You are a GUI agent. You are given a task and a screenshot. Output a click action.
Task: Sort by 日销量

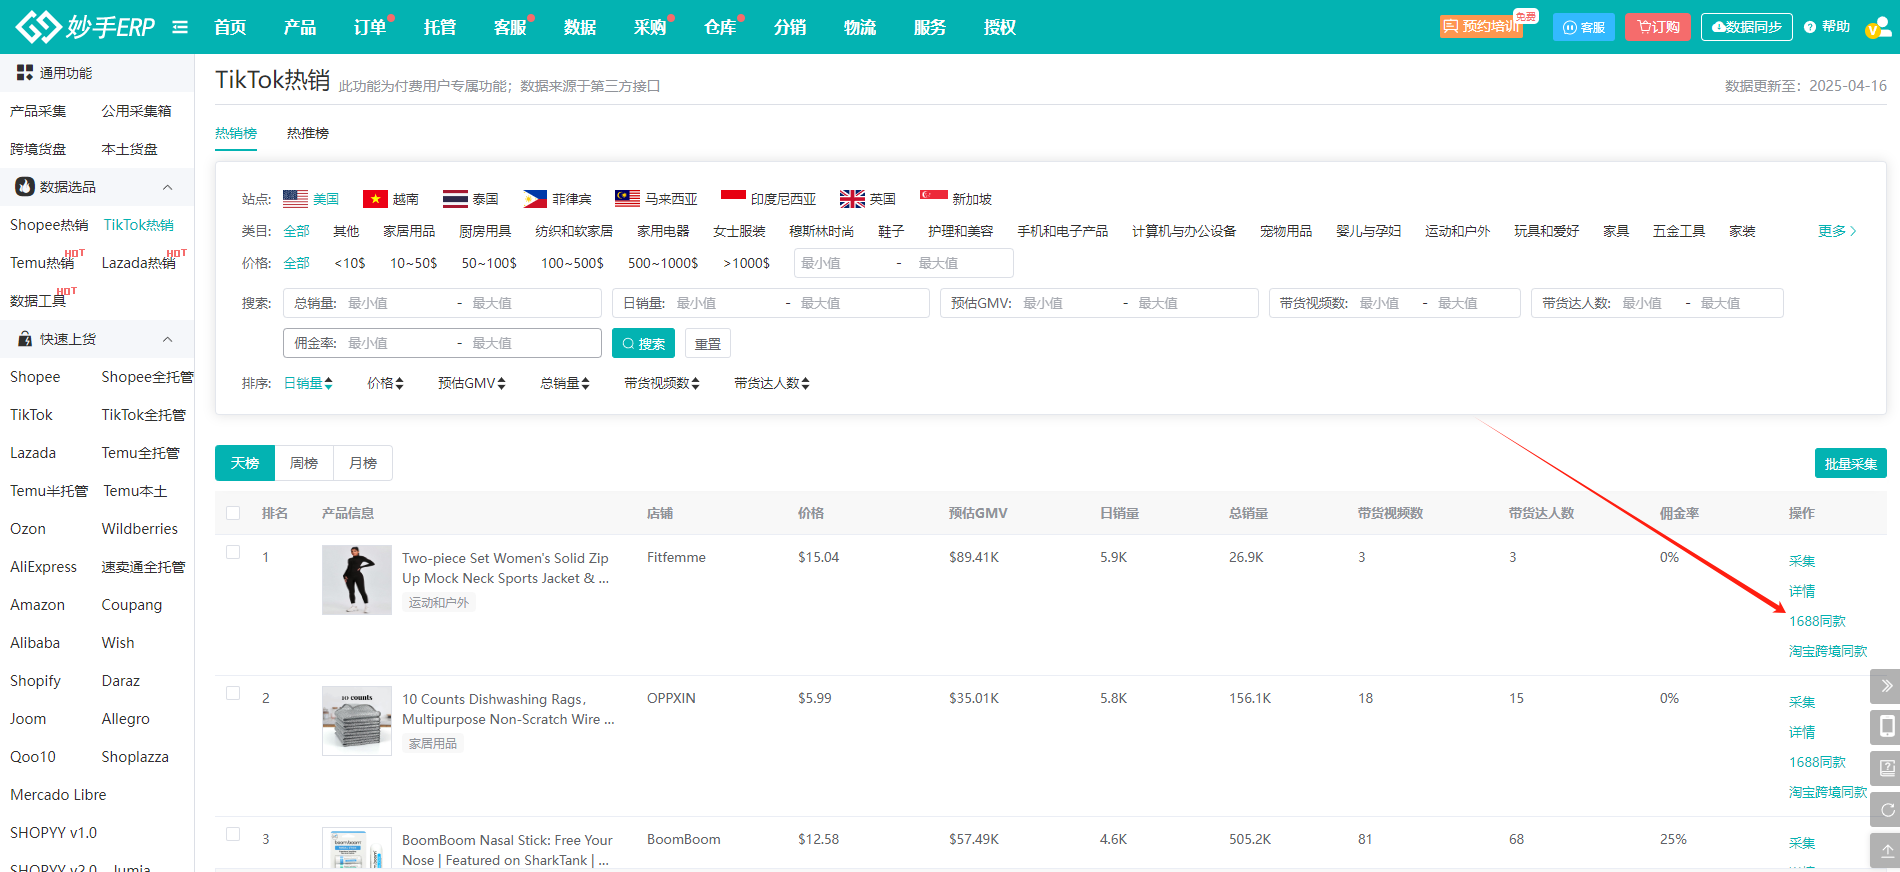tap(308, 383)
